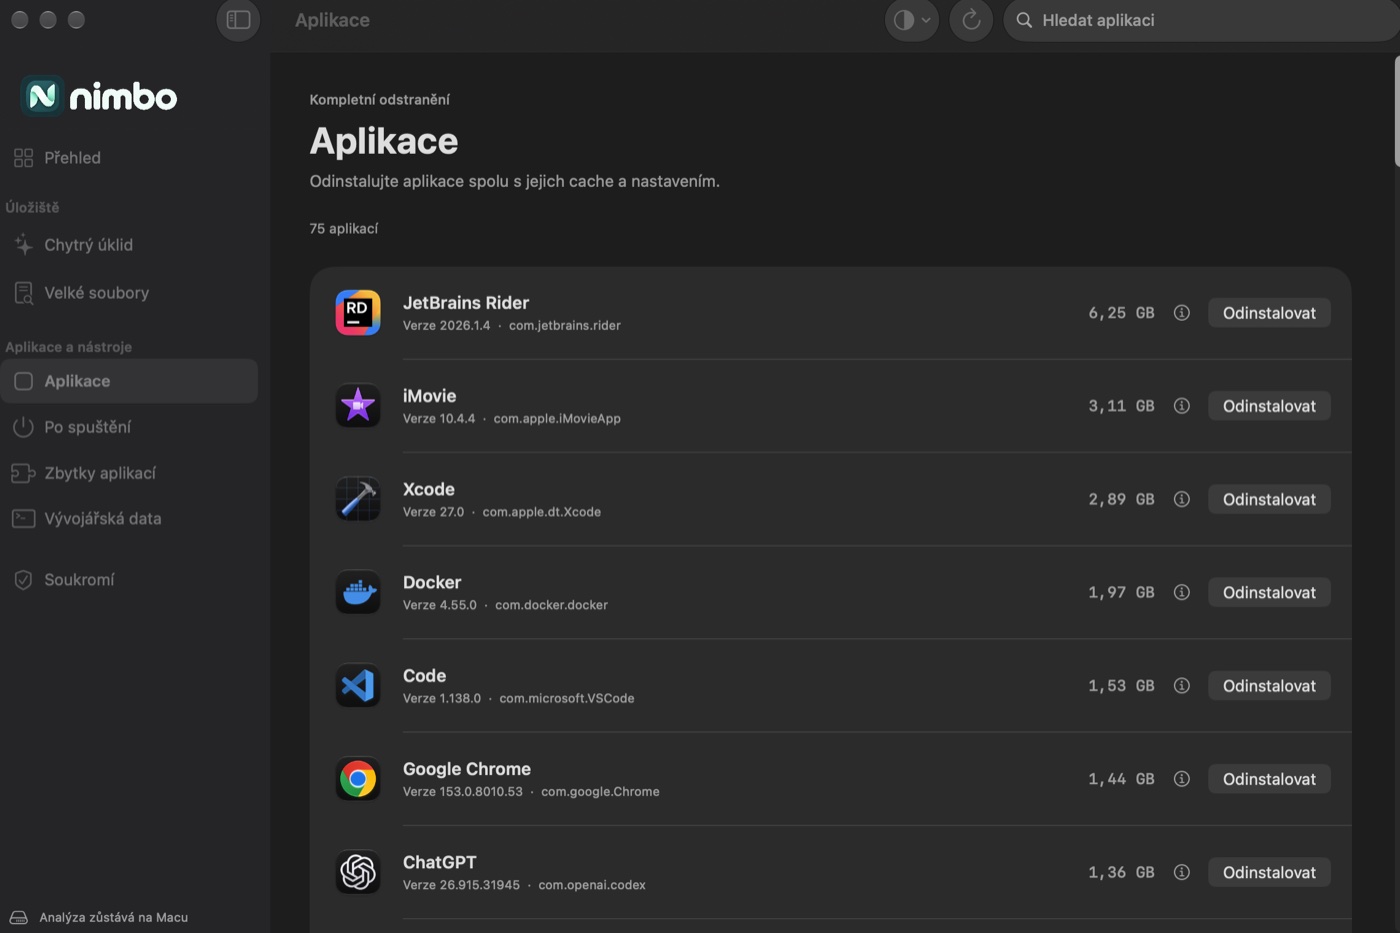Uninstall Xcode with Odinstalovat
Screen dimensions: 1400x933
pyautogui.click(x=1269, y=499)
